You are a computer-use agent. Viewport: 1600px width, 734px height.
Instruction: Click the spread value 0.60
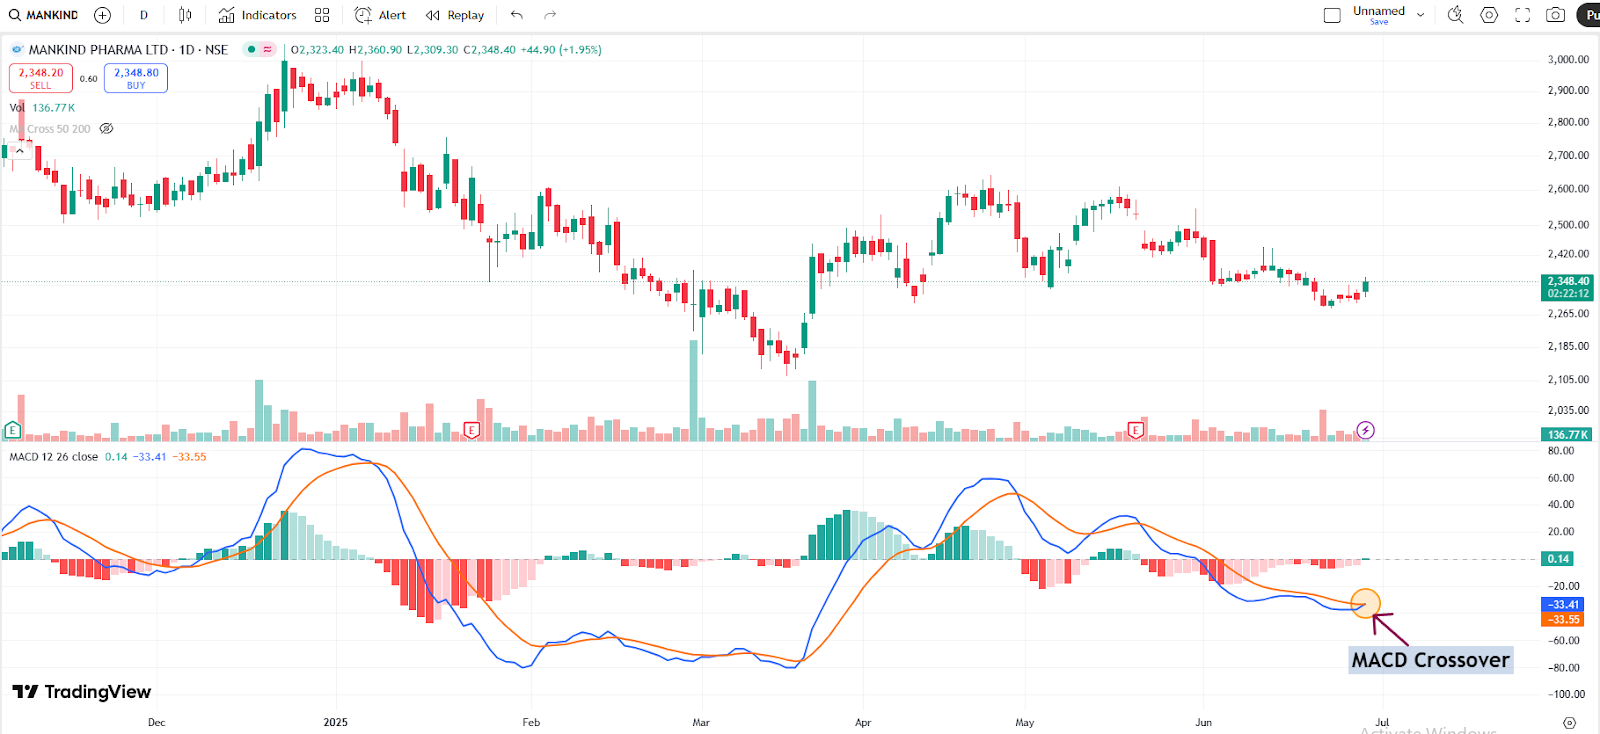pyautogui.click(x=89, y=79)
